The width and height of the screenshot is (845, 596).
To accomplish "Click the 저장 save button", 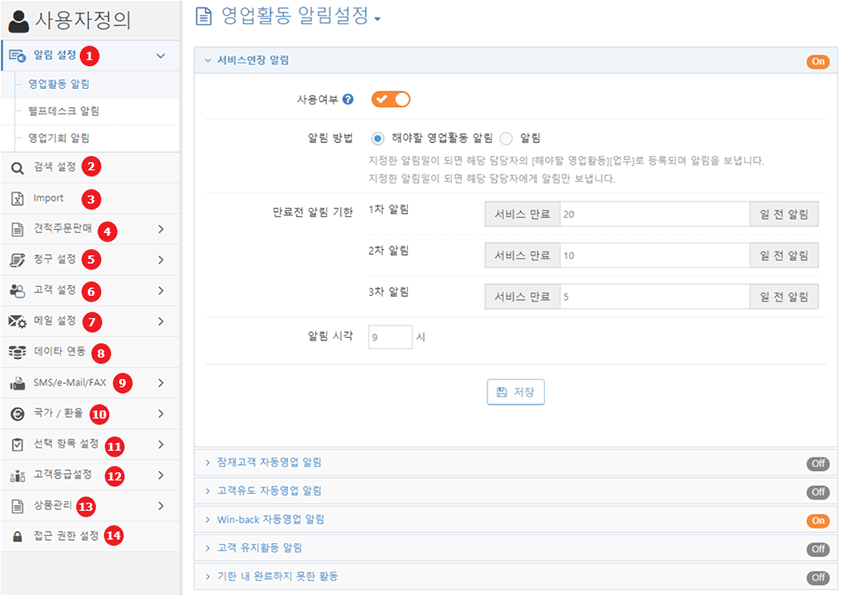I will click(x=515, y=392).
